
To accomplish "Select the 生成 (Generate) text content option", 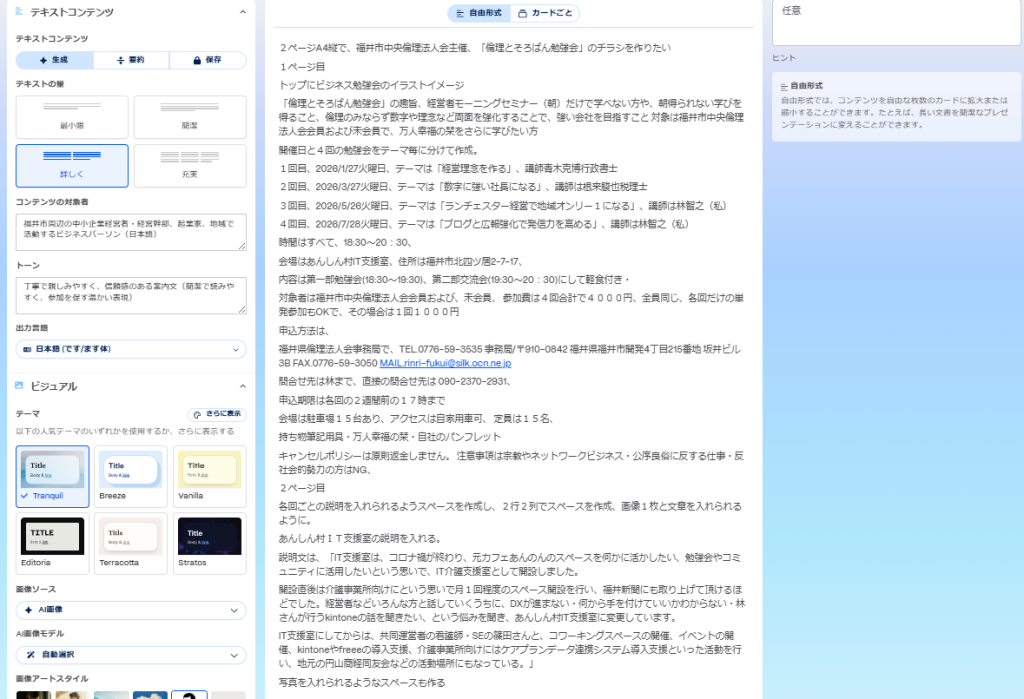I will point(54,60).
